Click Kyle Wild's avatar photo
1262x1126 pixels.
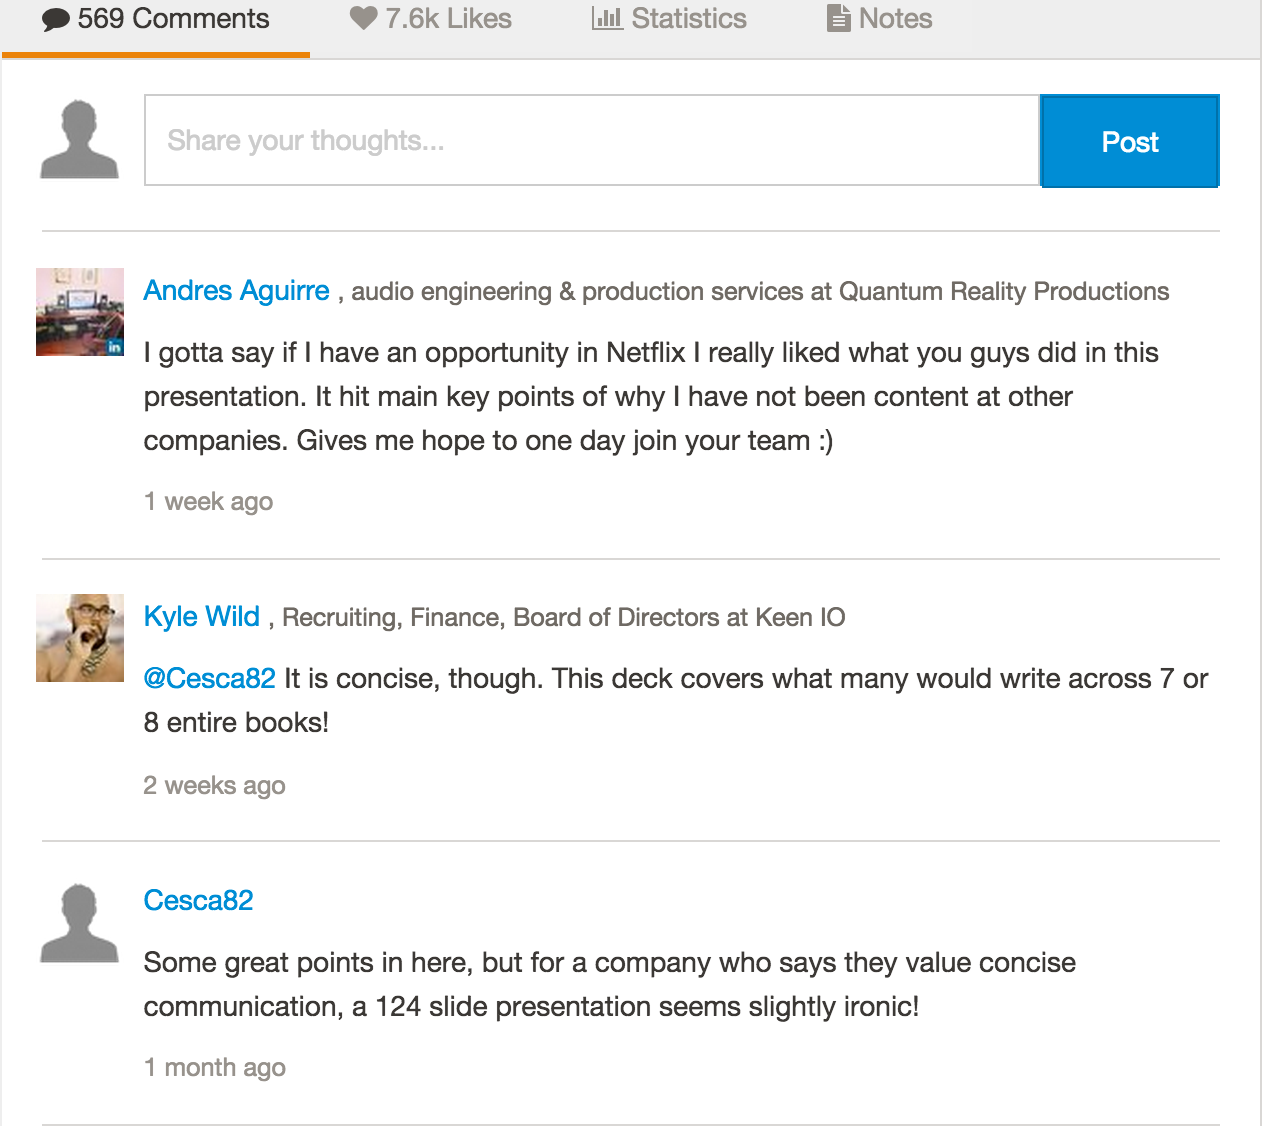click(80, 638)
